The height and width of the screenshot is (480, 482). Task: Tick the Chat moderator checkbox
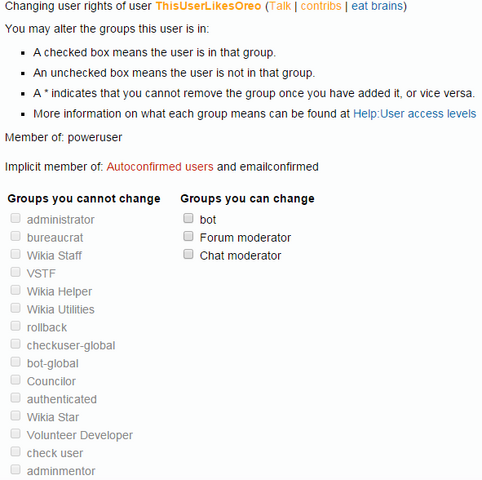188,254
